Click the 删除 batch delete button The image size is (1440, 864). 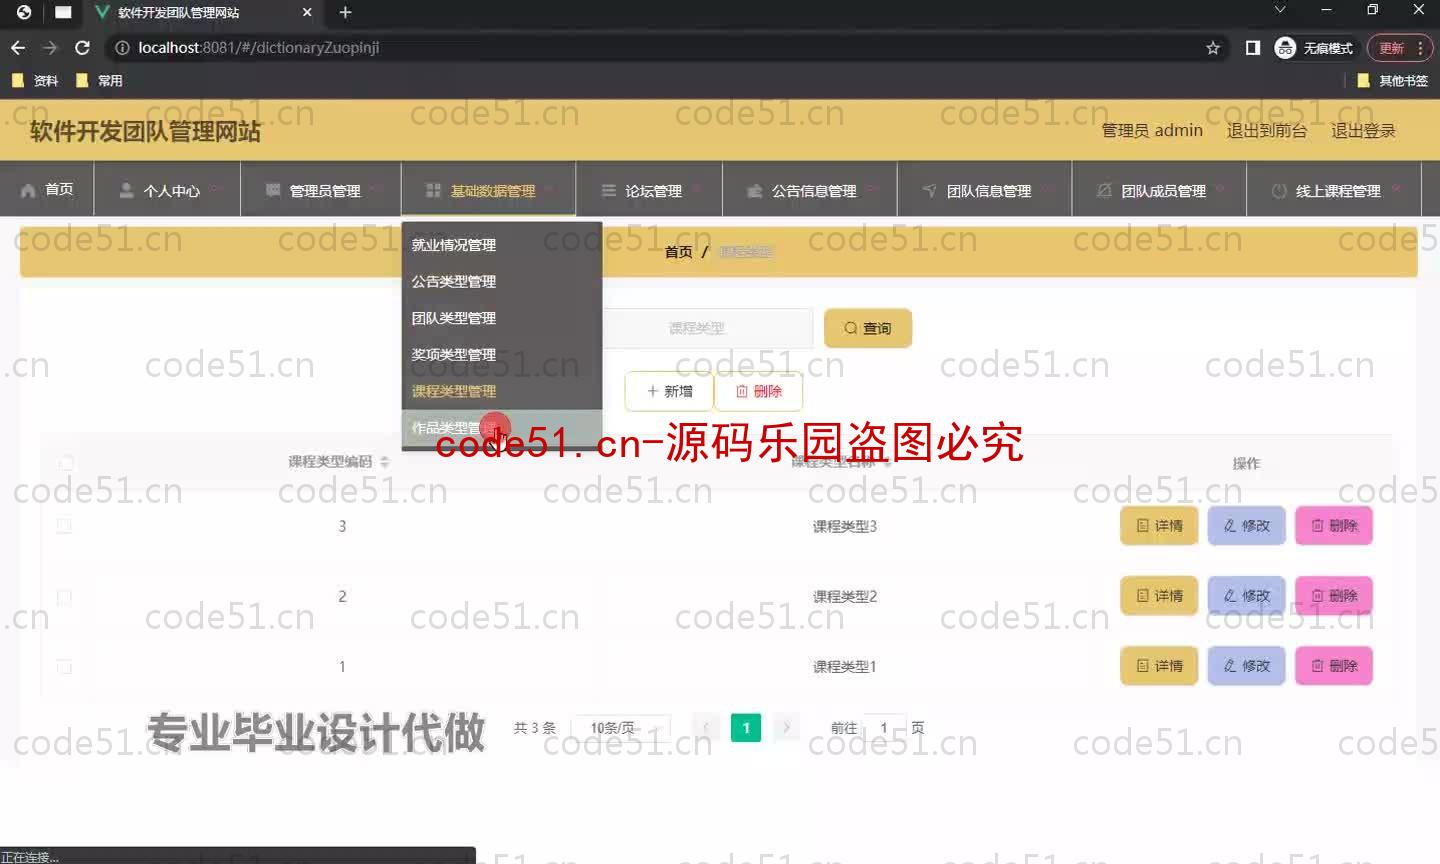(758, 391)
